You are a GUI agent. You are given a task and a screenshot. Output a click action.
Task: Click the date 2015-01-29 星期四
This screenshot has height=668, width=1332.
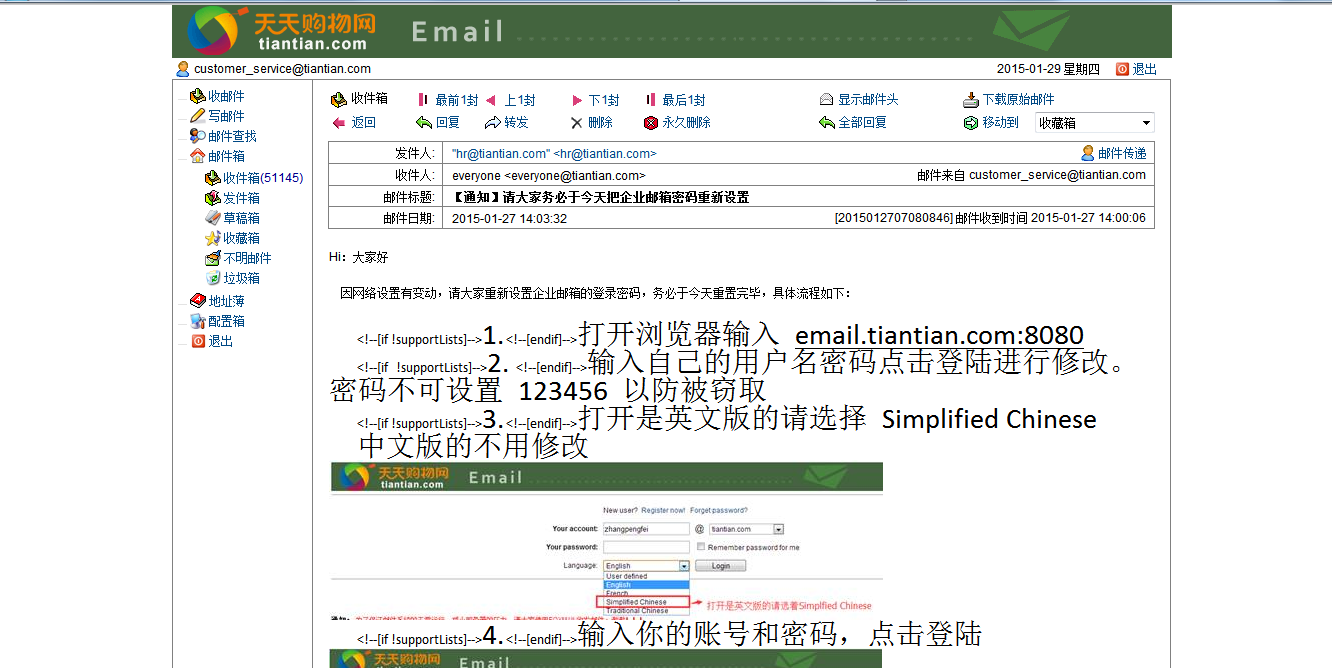[x=1048, y=69]
